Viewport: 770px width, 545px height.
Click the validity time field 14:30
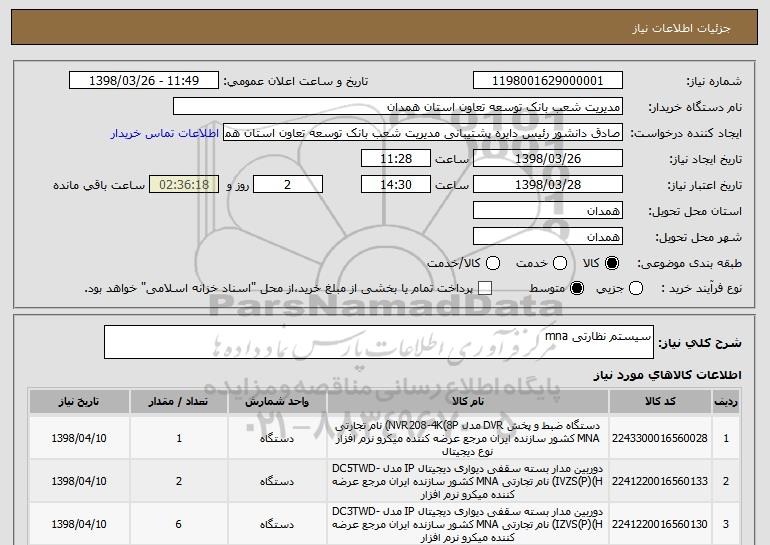(x=396, y=185)
